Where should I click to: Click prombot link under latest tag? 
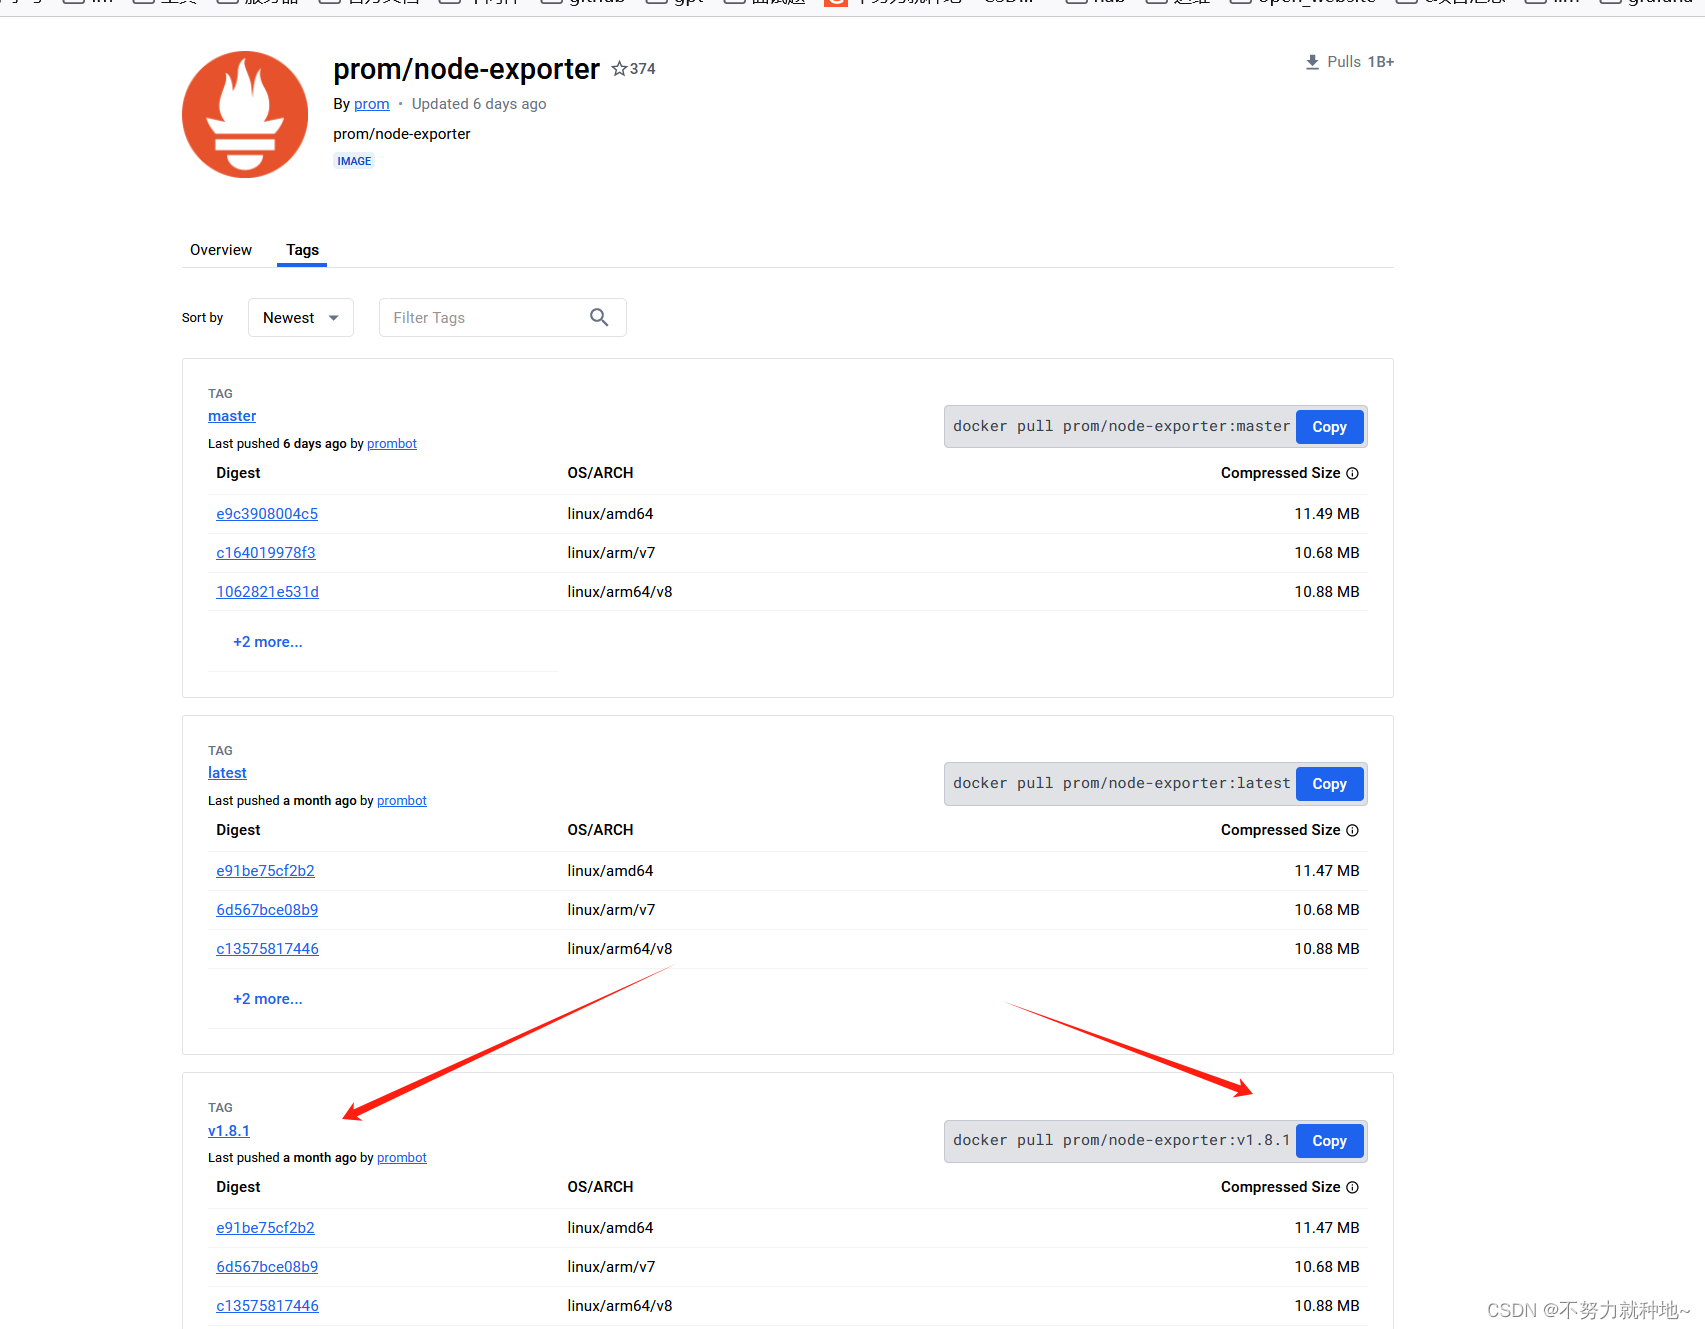coord(402,801)
